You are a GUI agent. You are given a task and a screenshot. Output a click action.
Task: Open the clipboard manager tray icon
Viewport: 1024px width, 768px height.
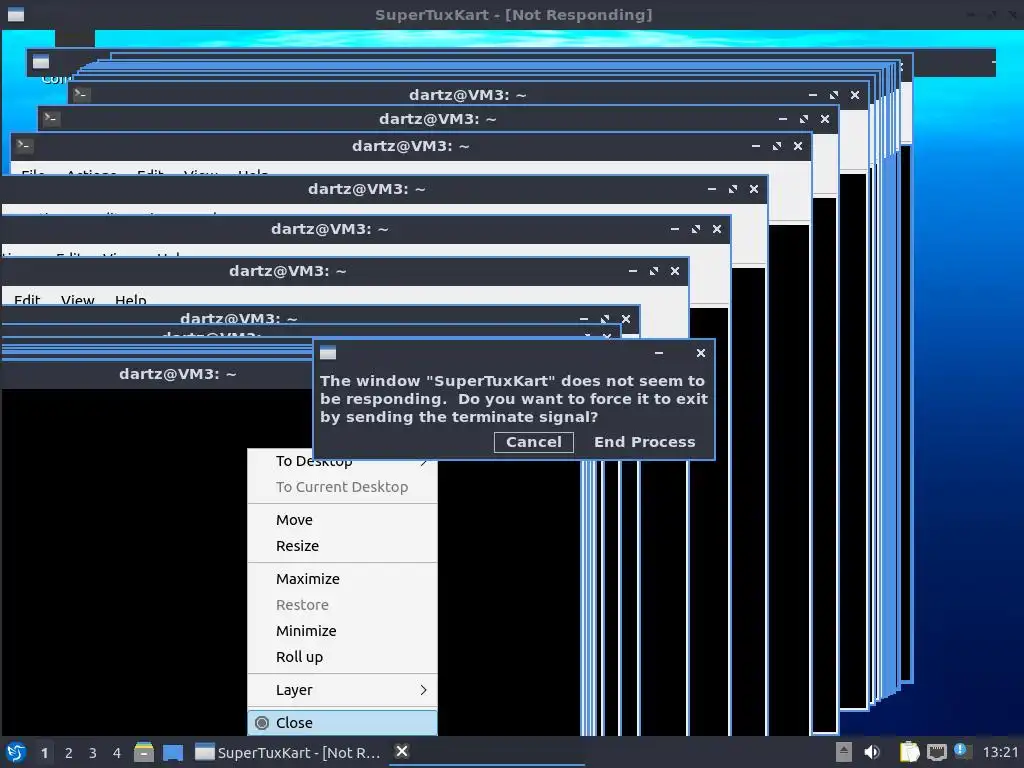click(x=909, y=752)
